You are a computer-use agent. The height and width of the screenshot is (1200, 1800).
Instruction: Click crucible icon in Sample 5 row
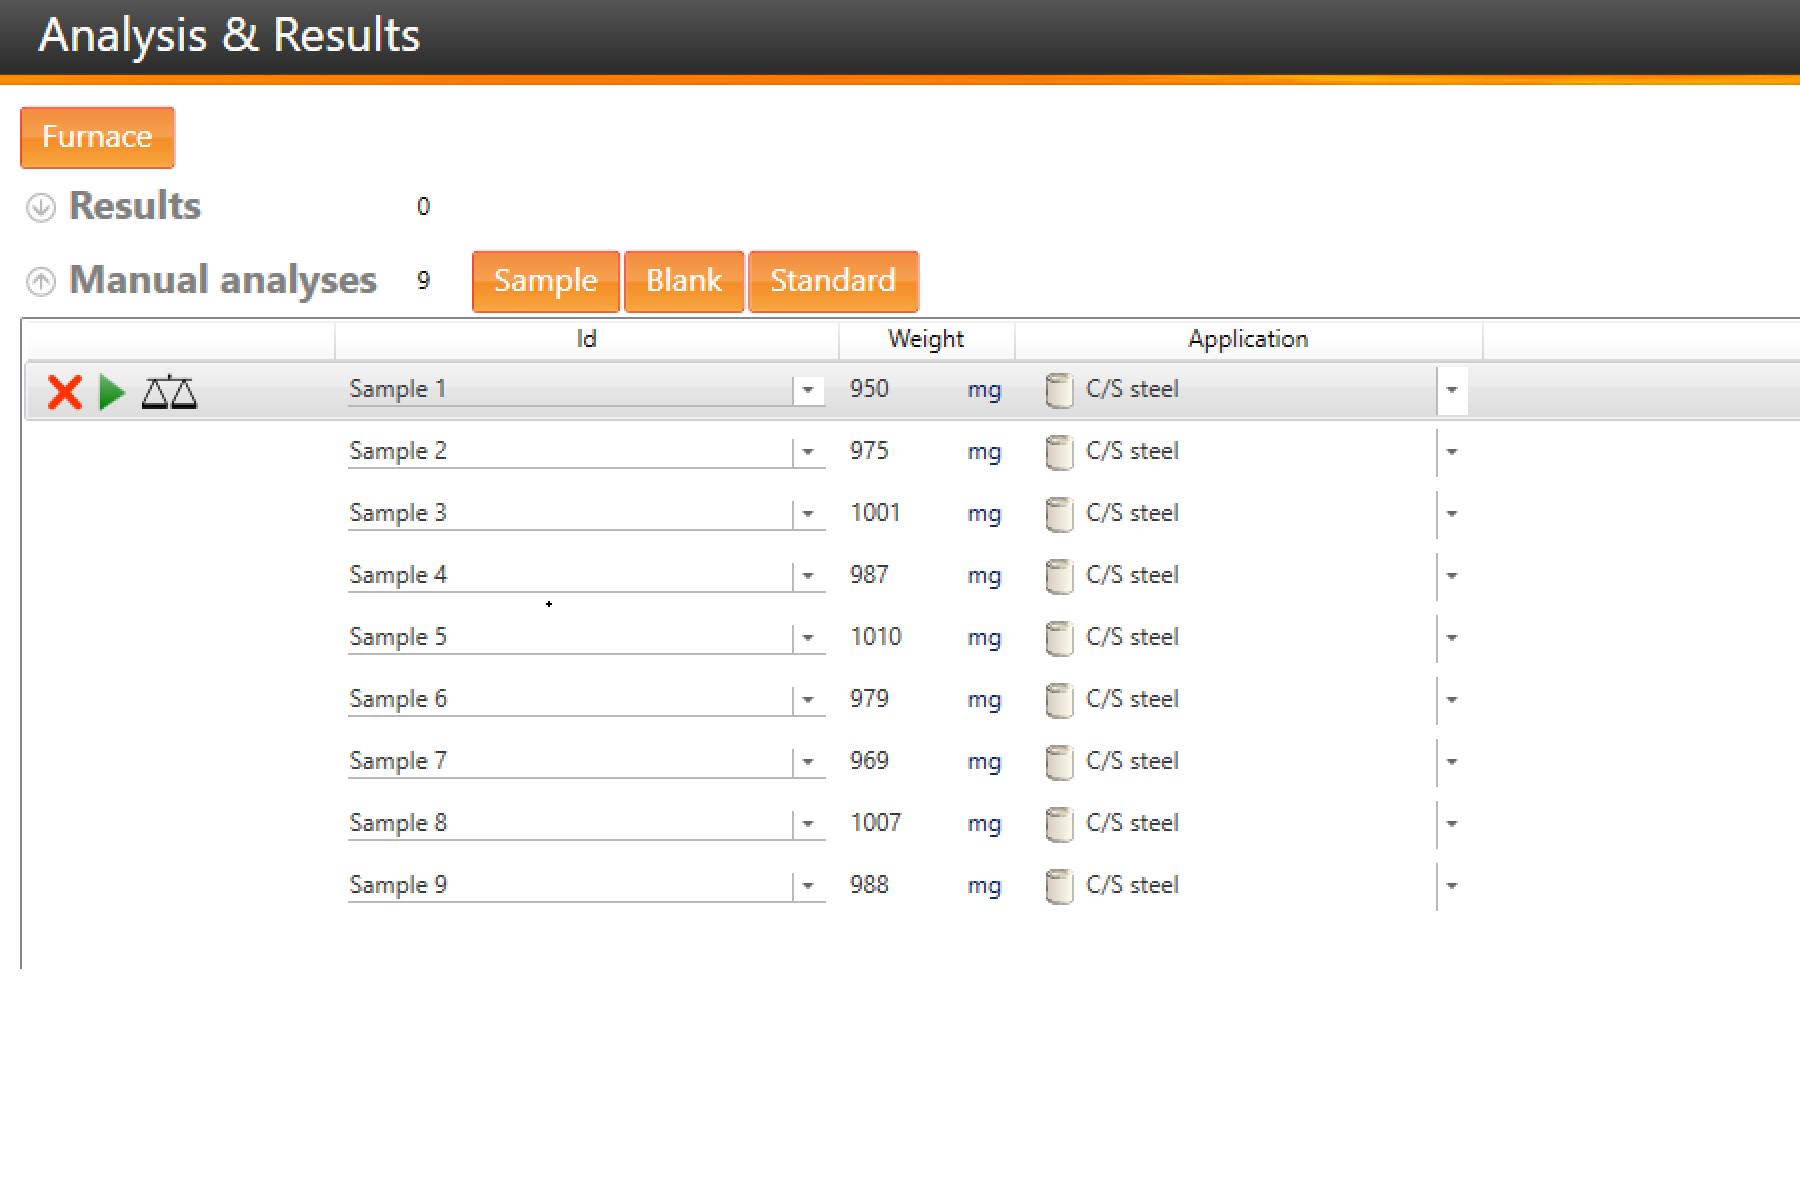coord(1059,638)
